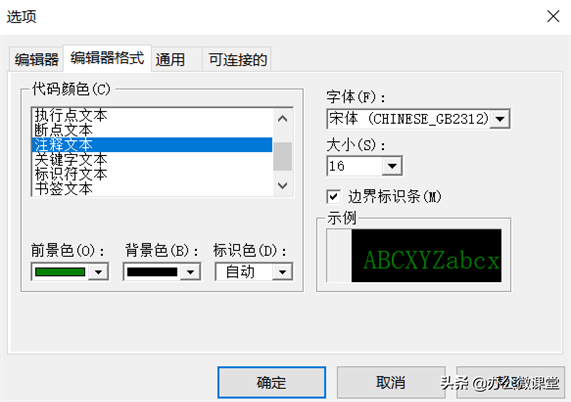Click the list scroll-up arrow
571x402 pixels.
(283, 119)
